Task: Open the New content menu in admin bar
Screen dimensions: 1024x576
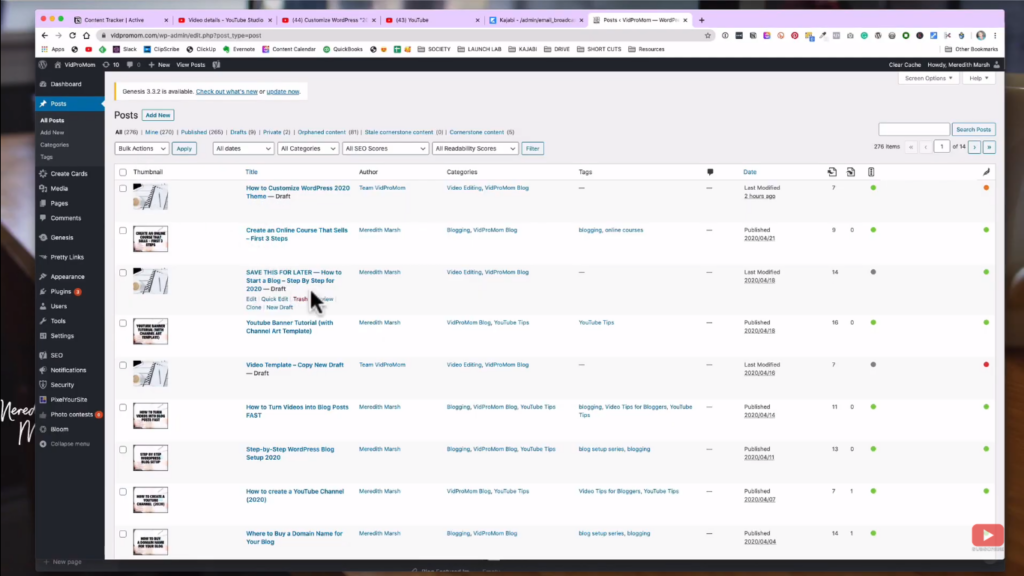Action: pyautogui.click(x=159, y=65)
